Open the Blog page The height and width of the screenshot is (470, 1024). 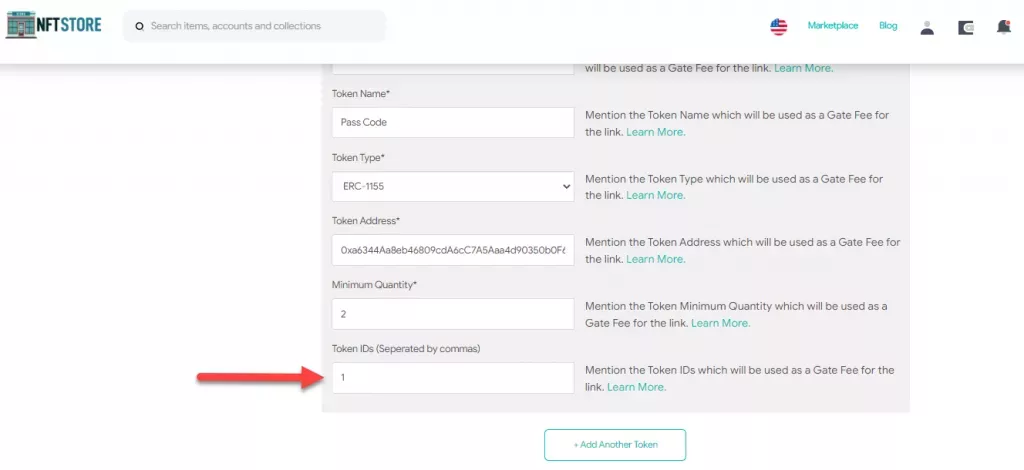(888, 26)
